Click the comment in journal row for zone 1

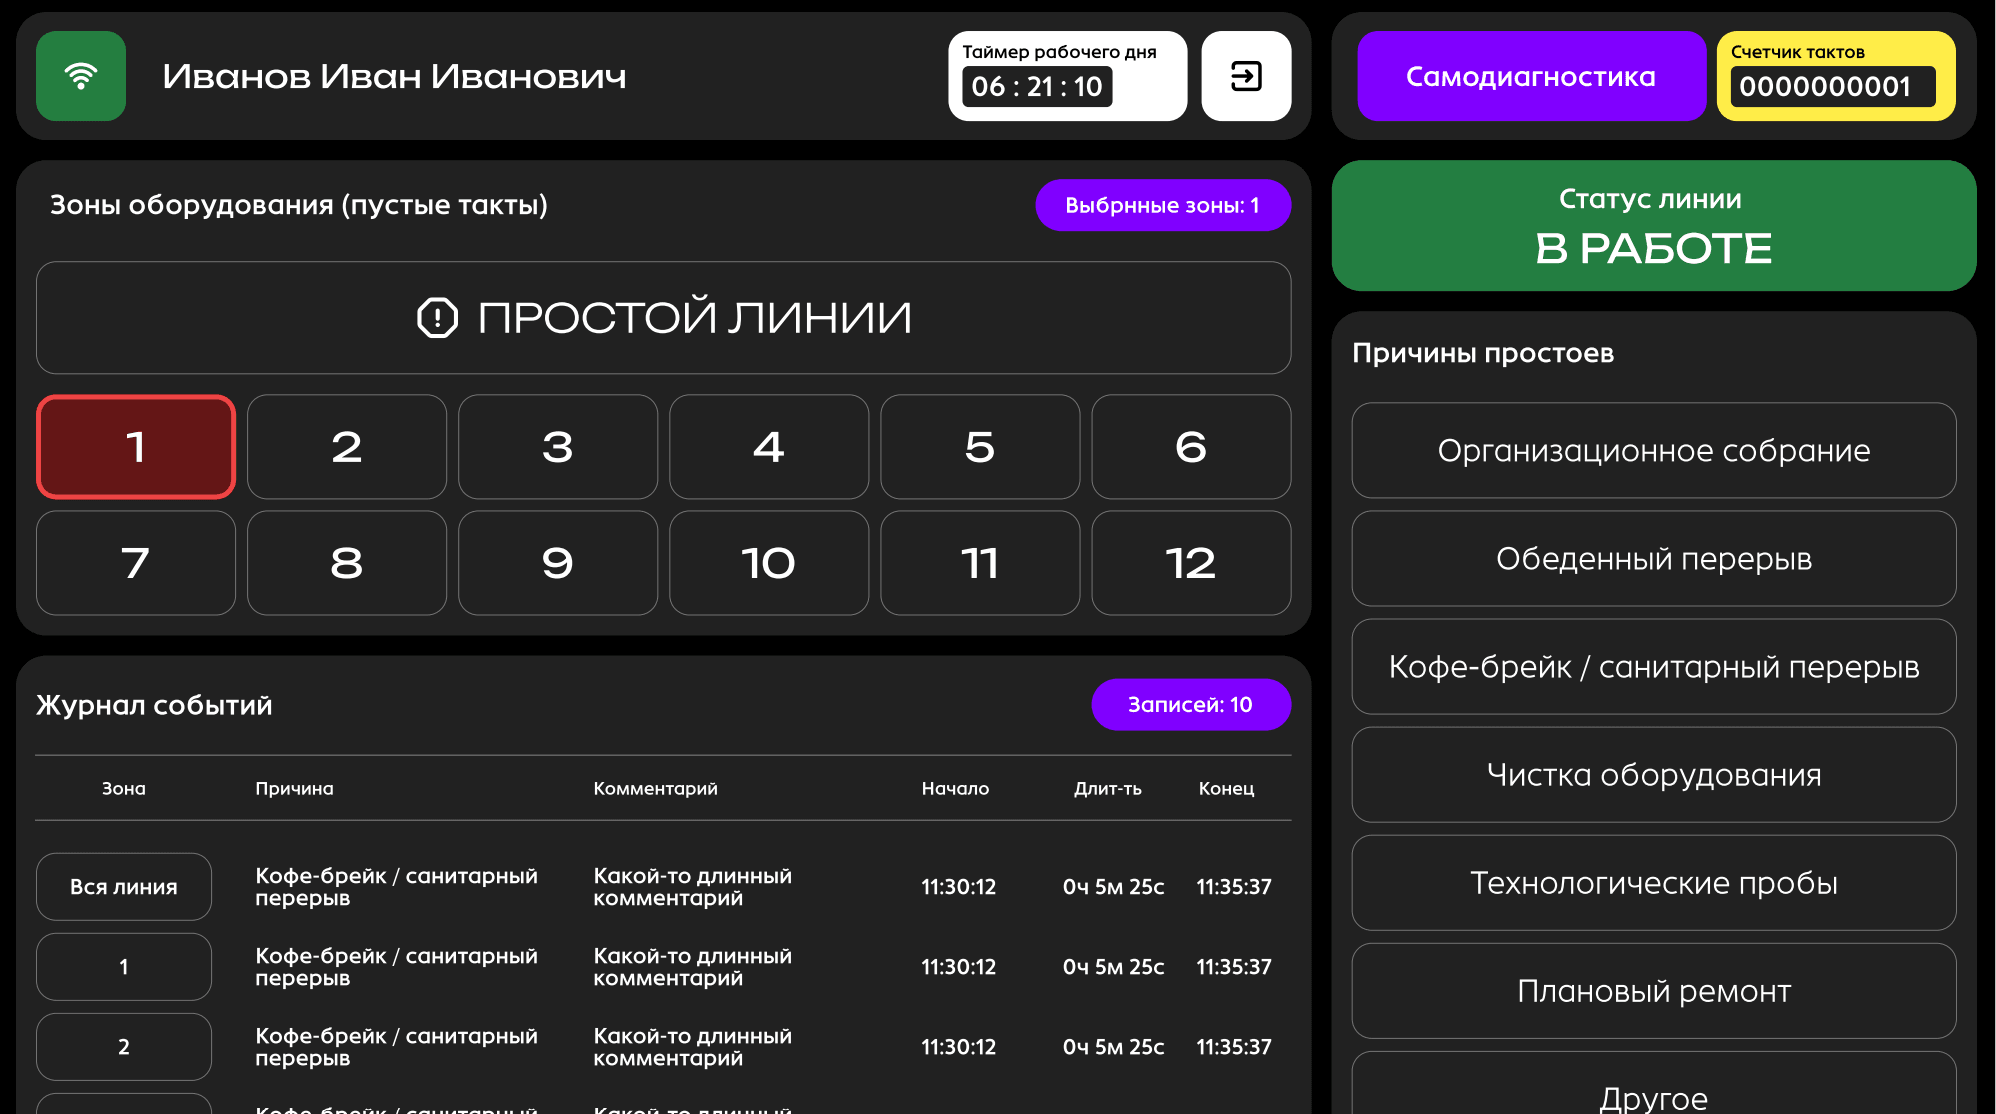(692, 967)
